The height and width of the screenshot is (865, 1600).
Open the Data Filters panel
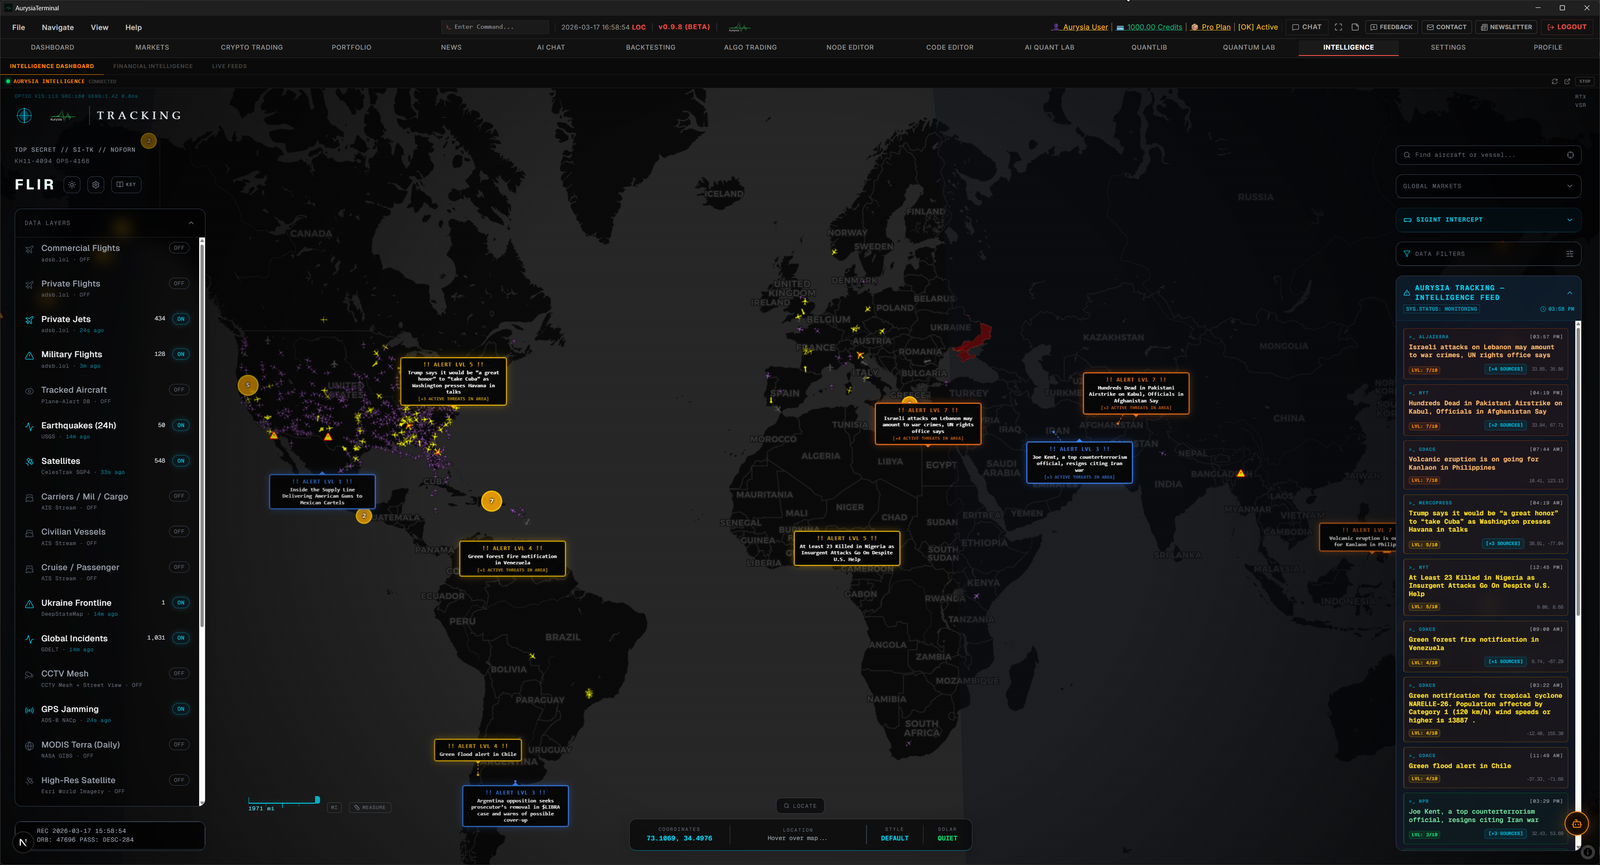[1488, 254]
